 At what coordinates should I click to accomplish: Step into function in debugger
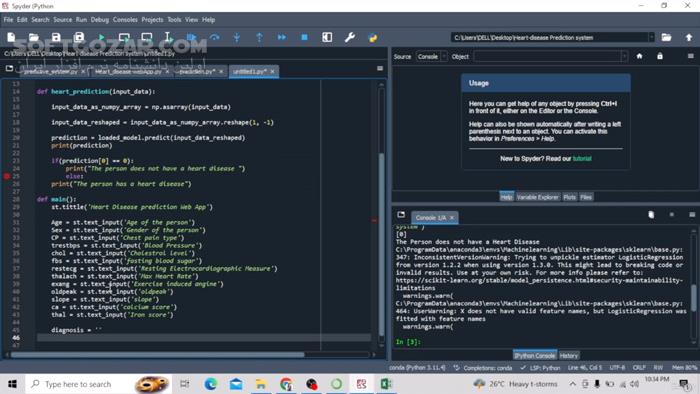pos(237,37)
